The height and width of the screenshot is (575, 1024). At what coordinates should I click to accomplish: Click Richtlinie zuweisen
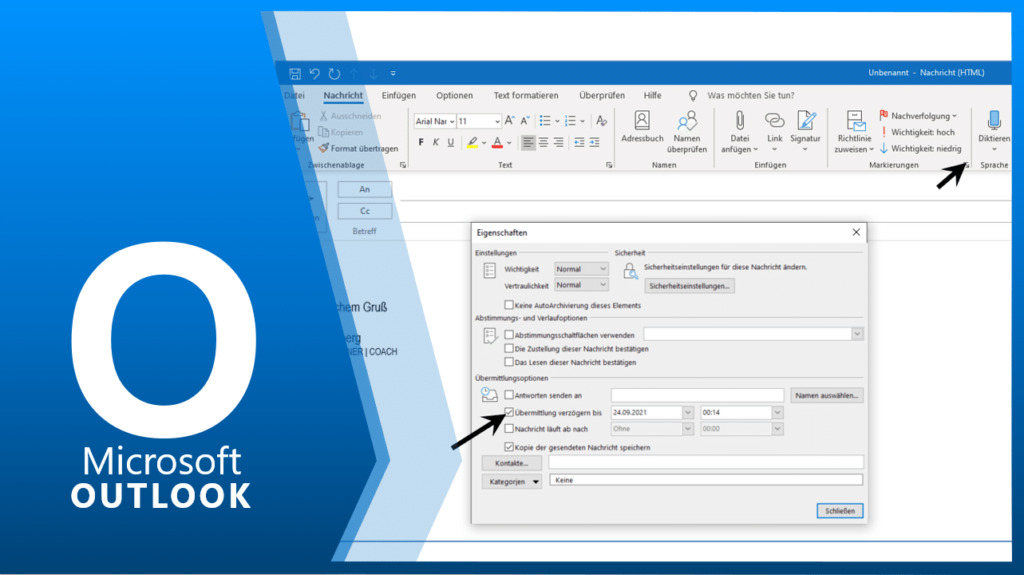point(854,132)
